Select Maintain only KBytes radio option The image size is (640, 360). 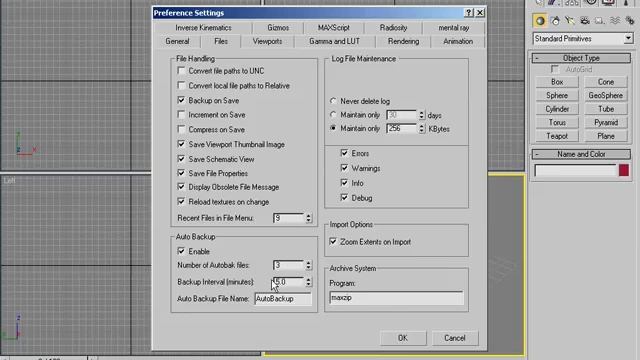click(333, 128)
